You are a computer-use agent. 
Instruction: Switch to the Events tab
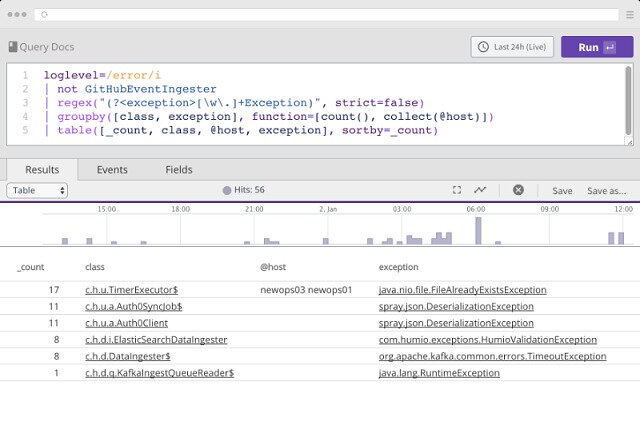(x=112, y=170)
